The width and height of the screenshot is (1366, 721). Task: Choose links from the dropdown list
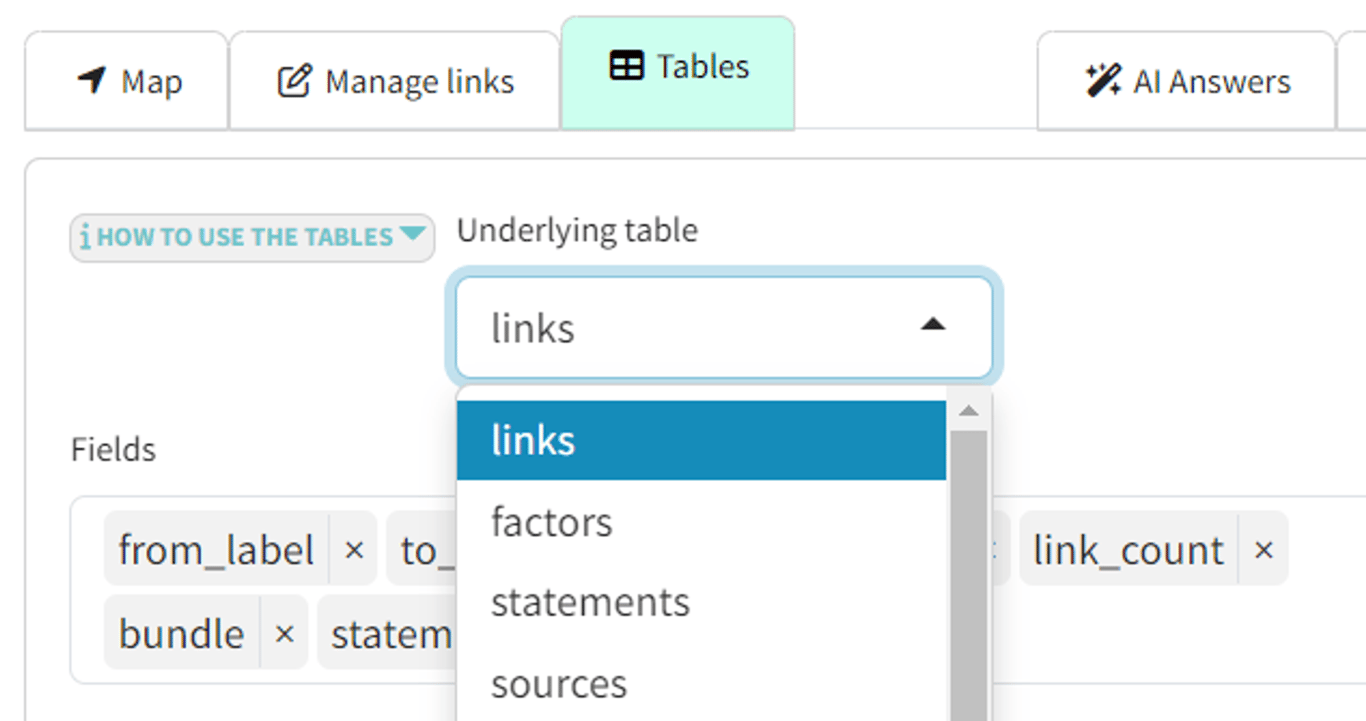click(x=701, y=440)
